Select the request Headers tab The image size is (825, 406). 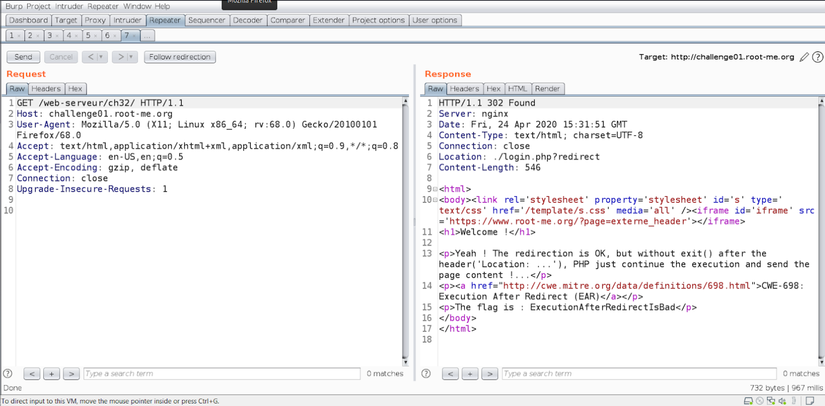point(45,89)
